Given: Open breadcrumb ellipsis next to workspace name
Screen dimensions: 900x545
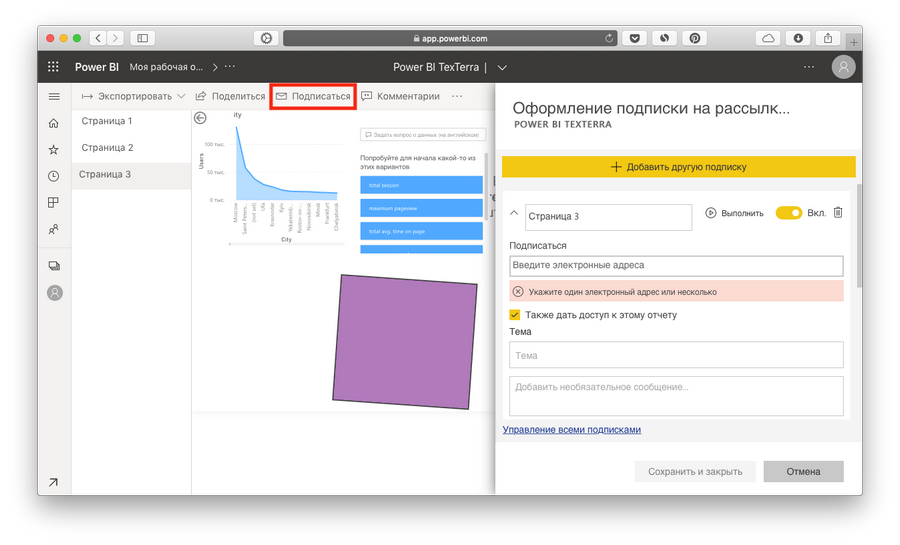Looking at the screenshot, I should [x=230, y=66].
